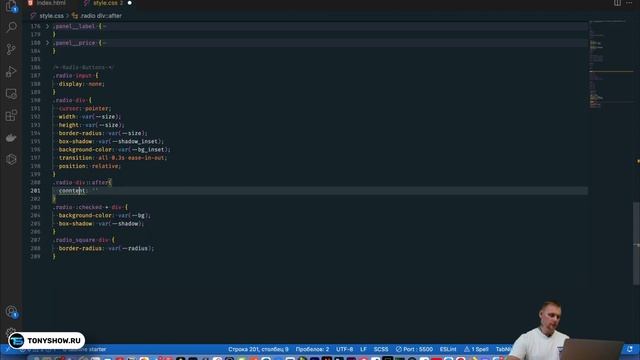Open the Docker whale view
Screen dimensions: 640x360
click(11, 138)
